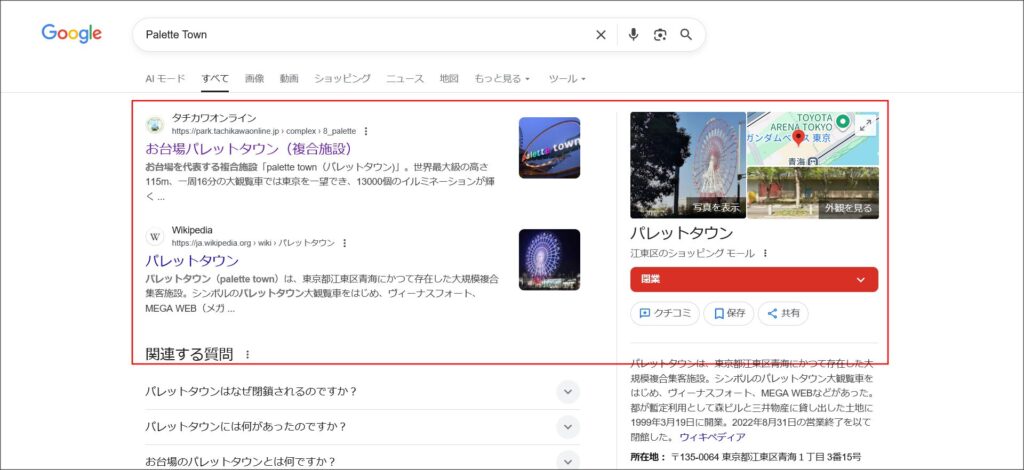This screenshot has width=1024, height=470.
Task: Click the ja.wikipedia.org breadcrumb URL
Action: 253,243
